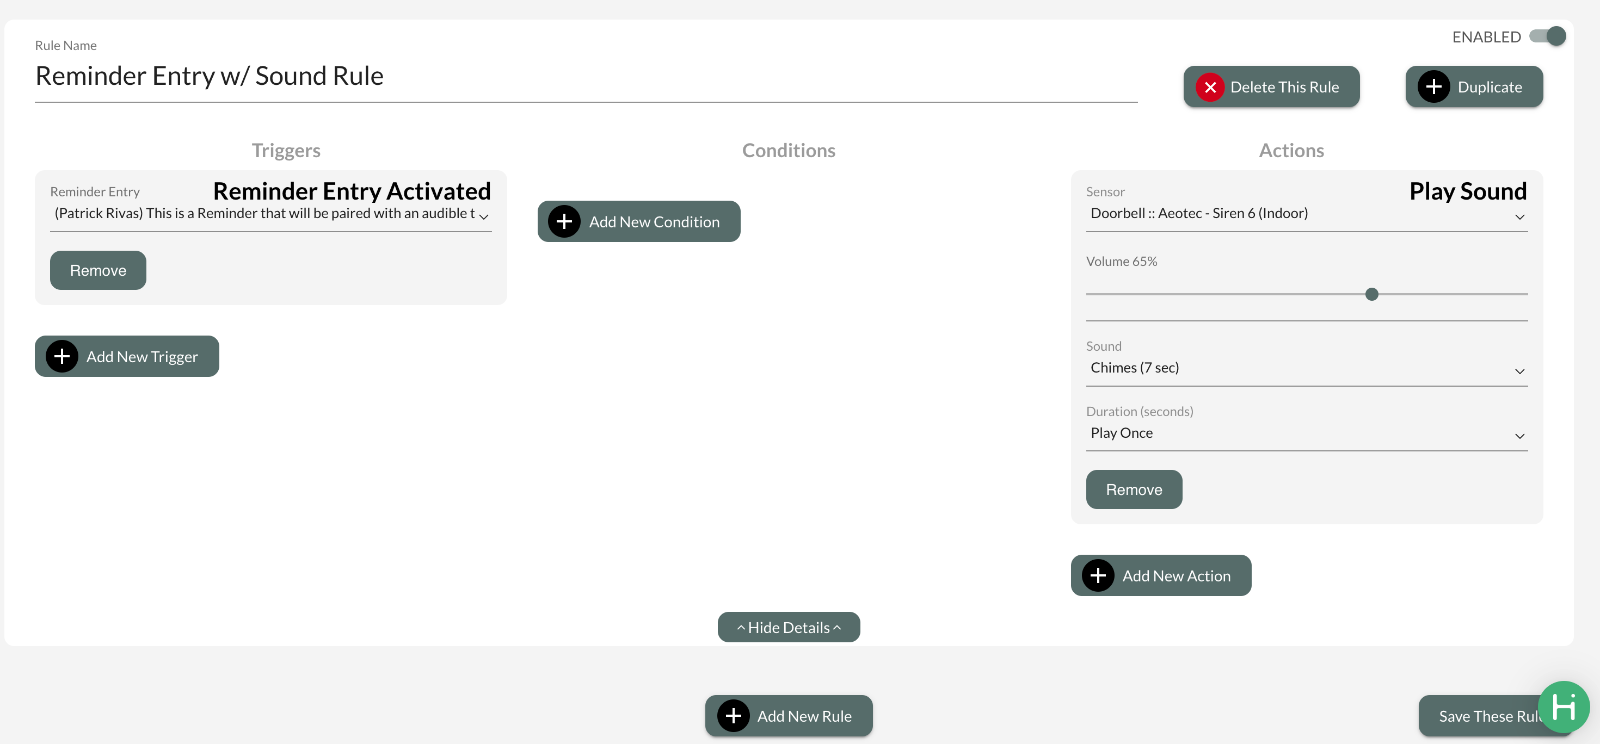Screen dimensions: 1600x744
Task: Click the Rule Name text field
Action: point(585,77)
